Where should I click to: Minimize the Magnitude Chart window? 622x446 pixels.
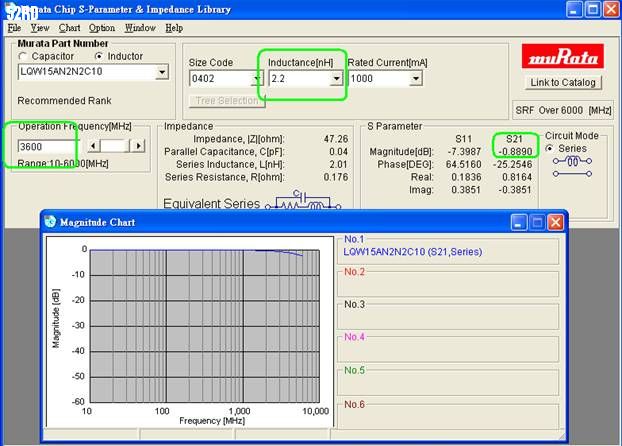518,222
